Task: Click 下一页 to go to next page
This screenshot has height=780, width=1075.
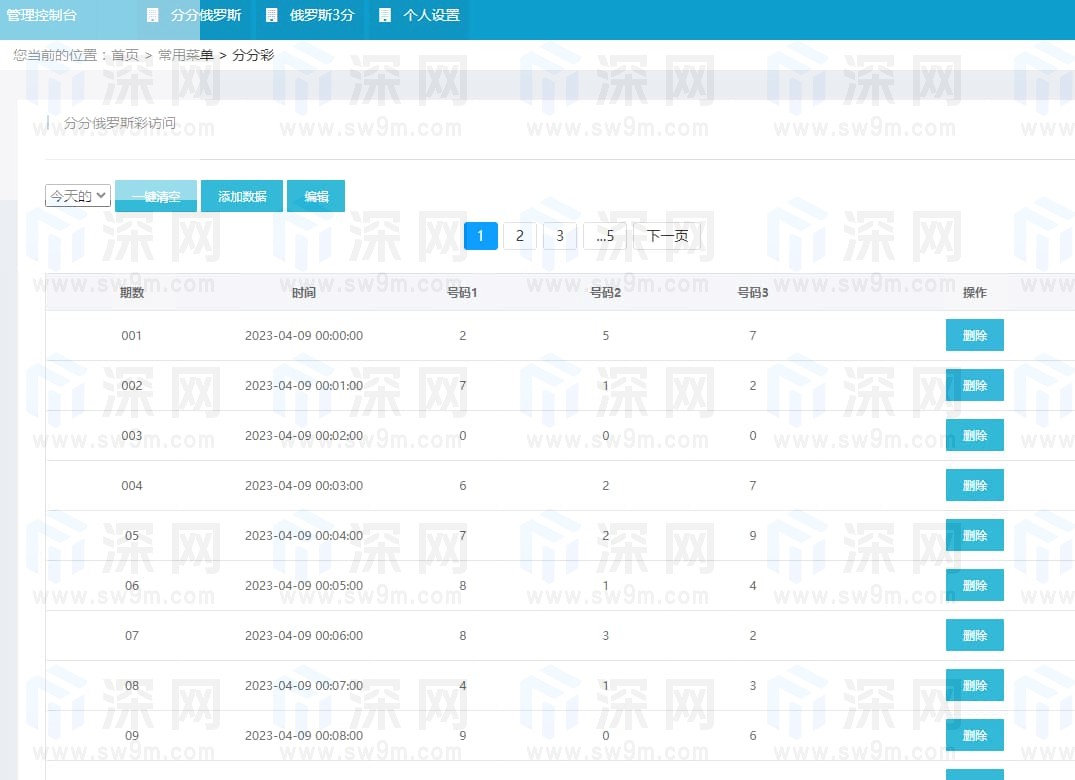Action: (x=667, y=236)
